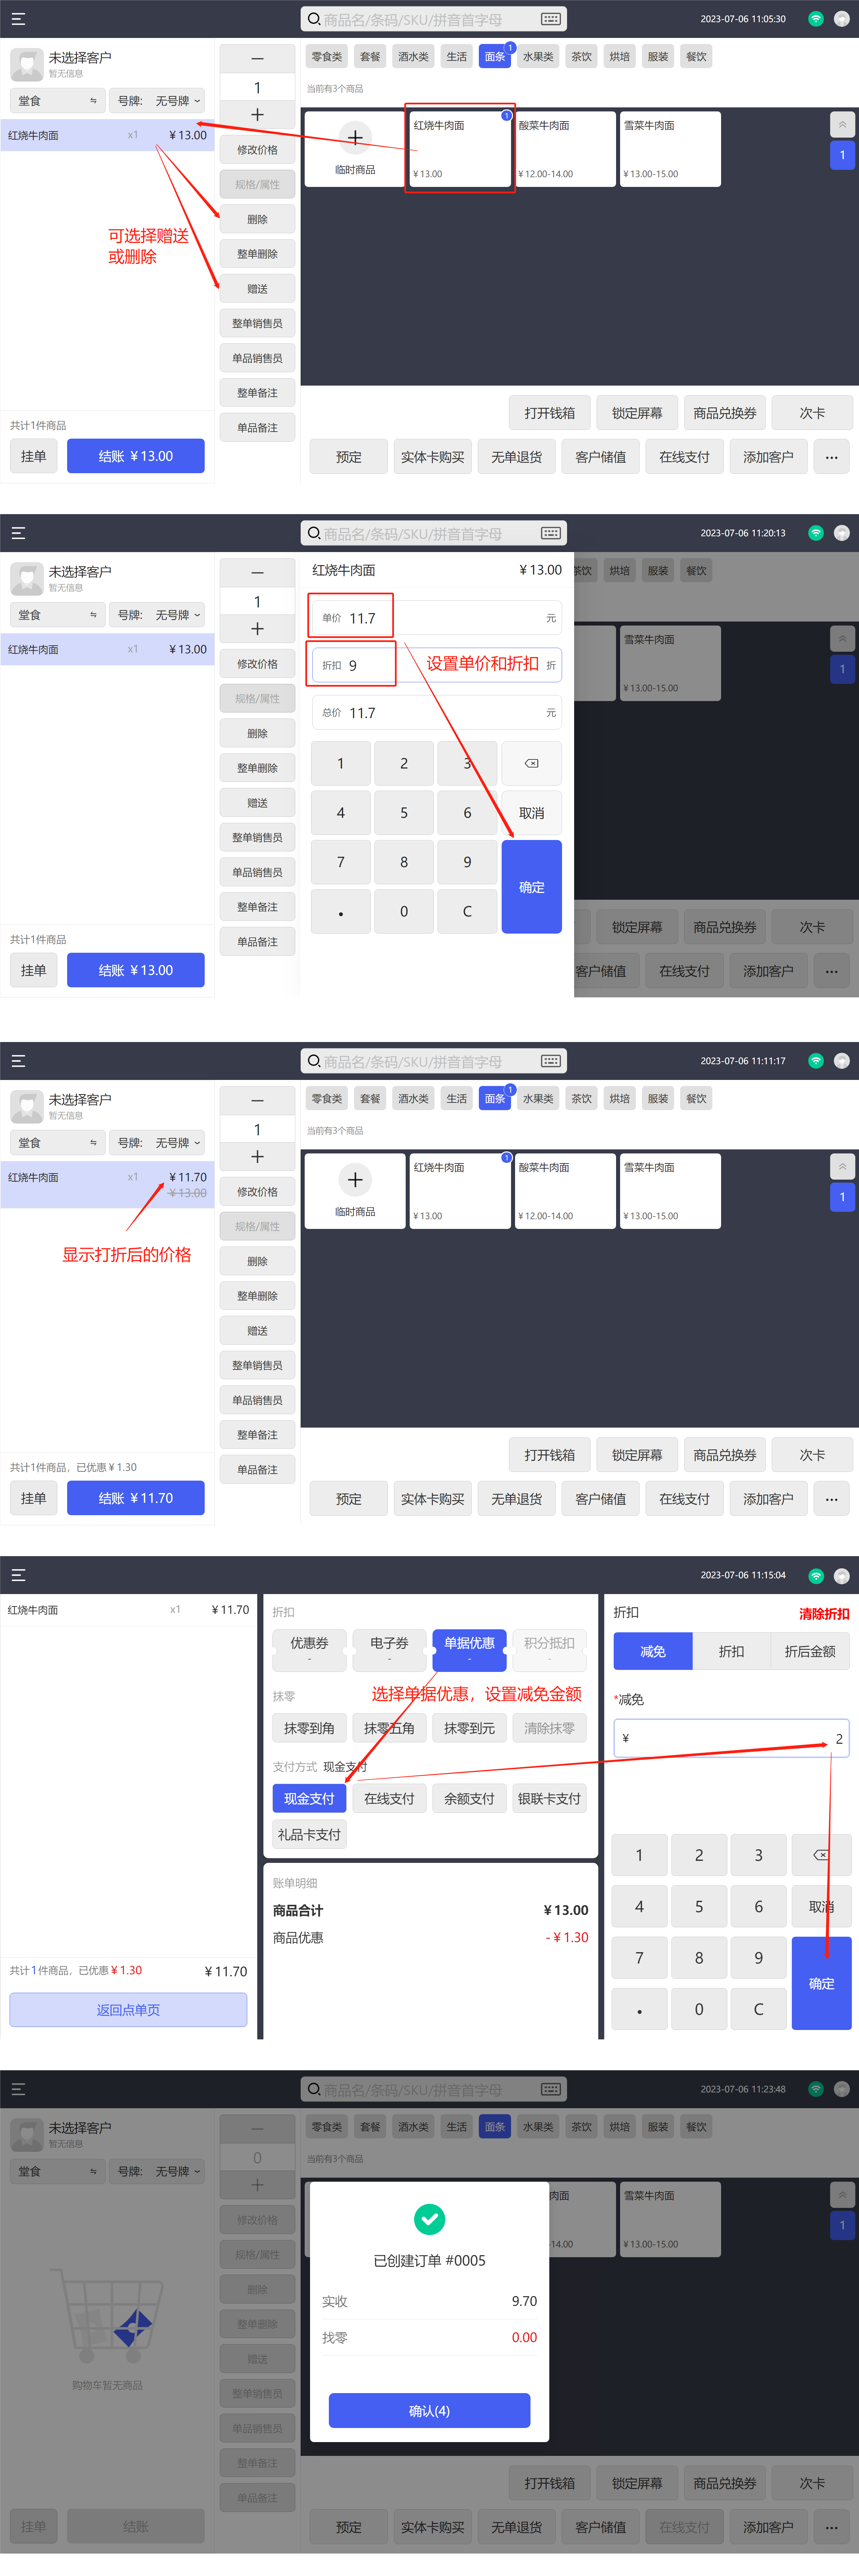The image size is (859, 2576).
Task: Click the ¥ 减免 amount input field
Action: [x=731, y=1738]
